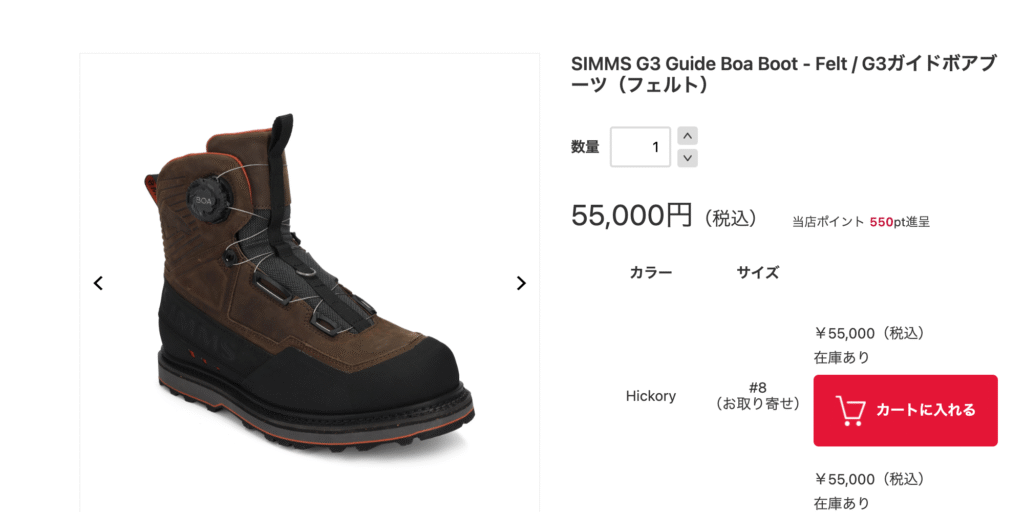Viewport: 1024px width, 512px height.
Task: Open the brown boot product photo
Action: pyautogui.click(x=310, y=283)
